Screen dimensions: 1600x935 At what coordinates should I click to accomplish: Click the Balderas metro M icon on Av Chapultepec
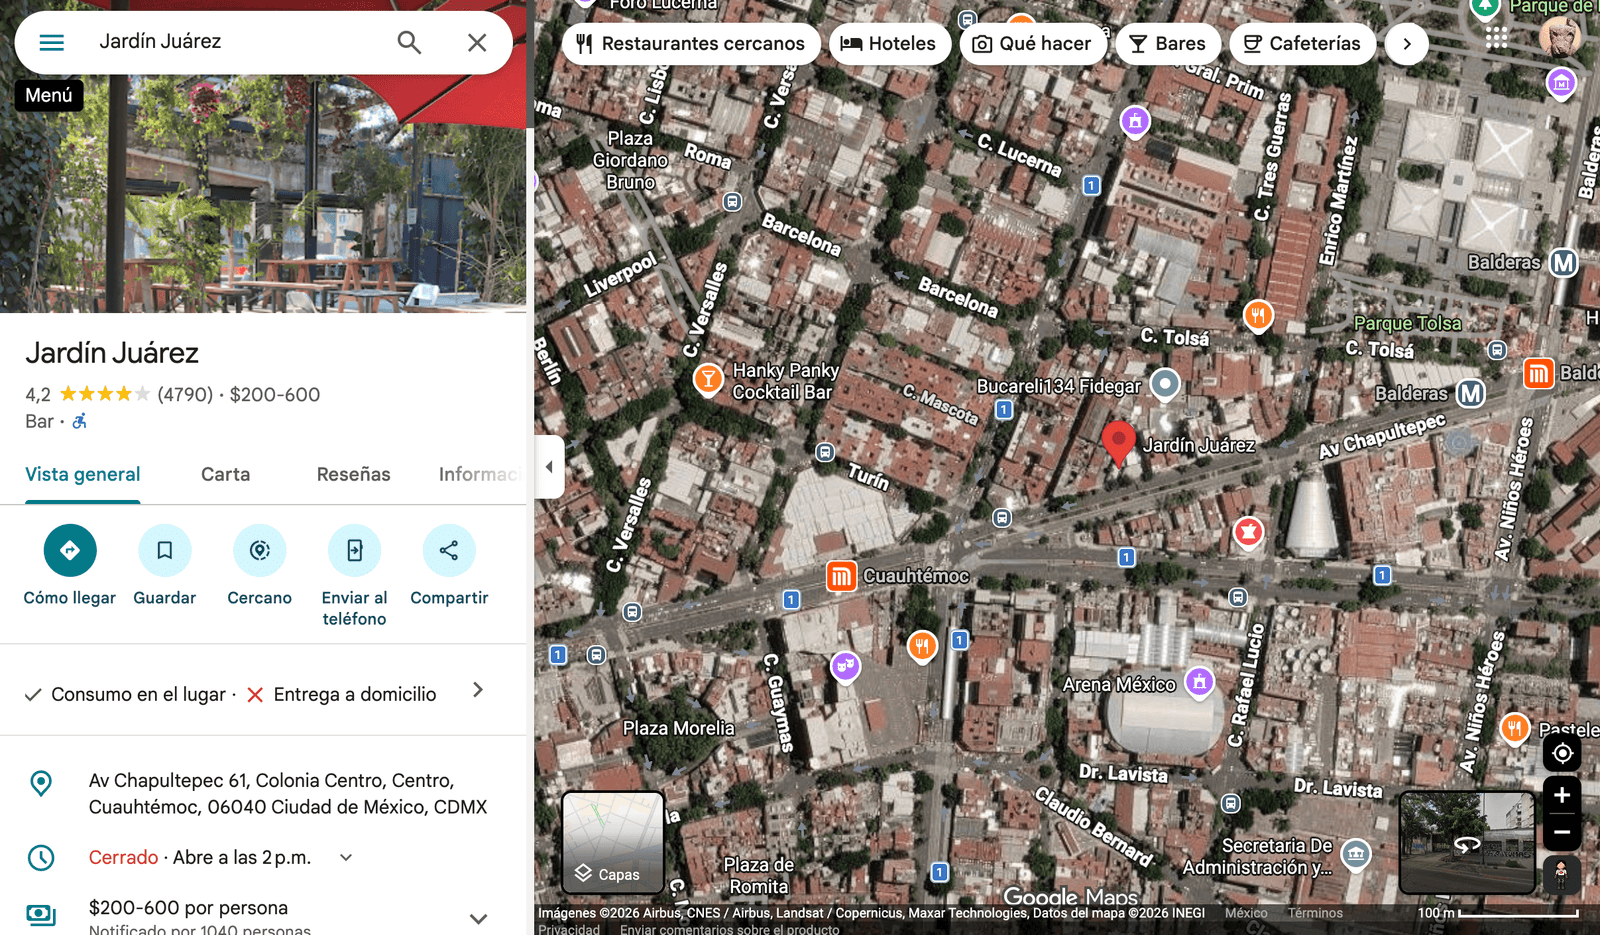(x=1470, y=393)
